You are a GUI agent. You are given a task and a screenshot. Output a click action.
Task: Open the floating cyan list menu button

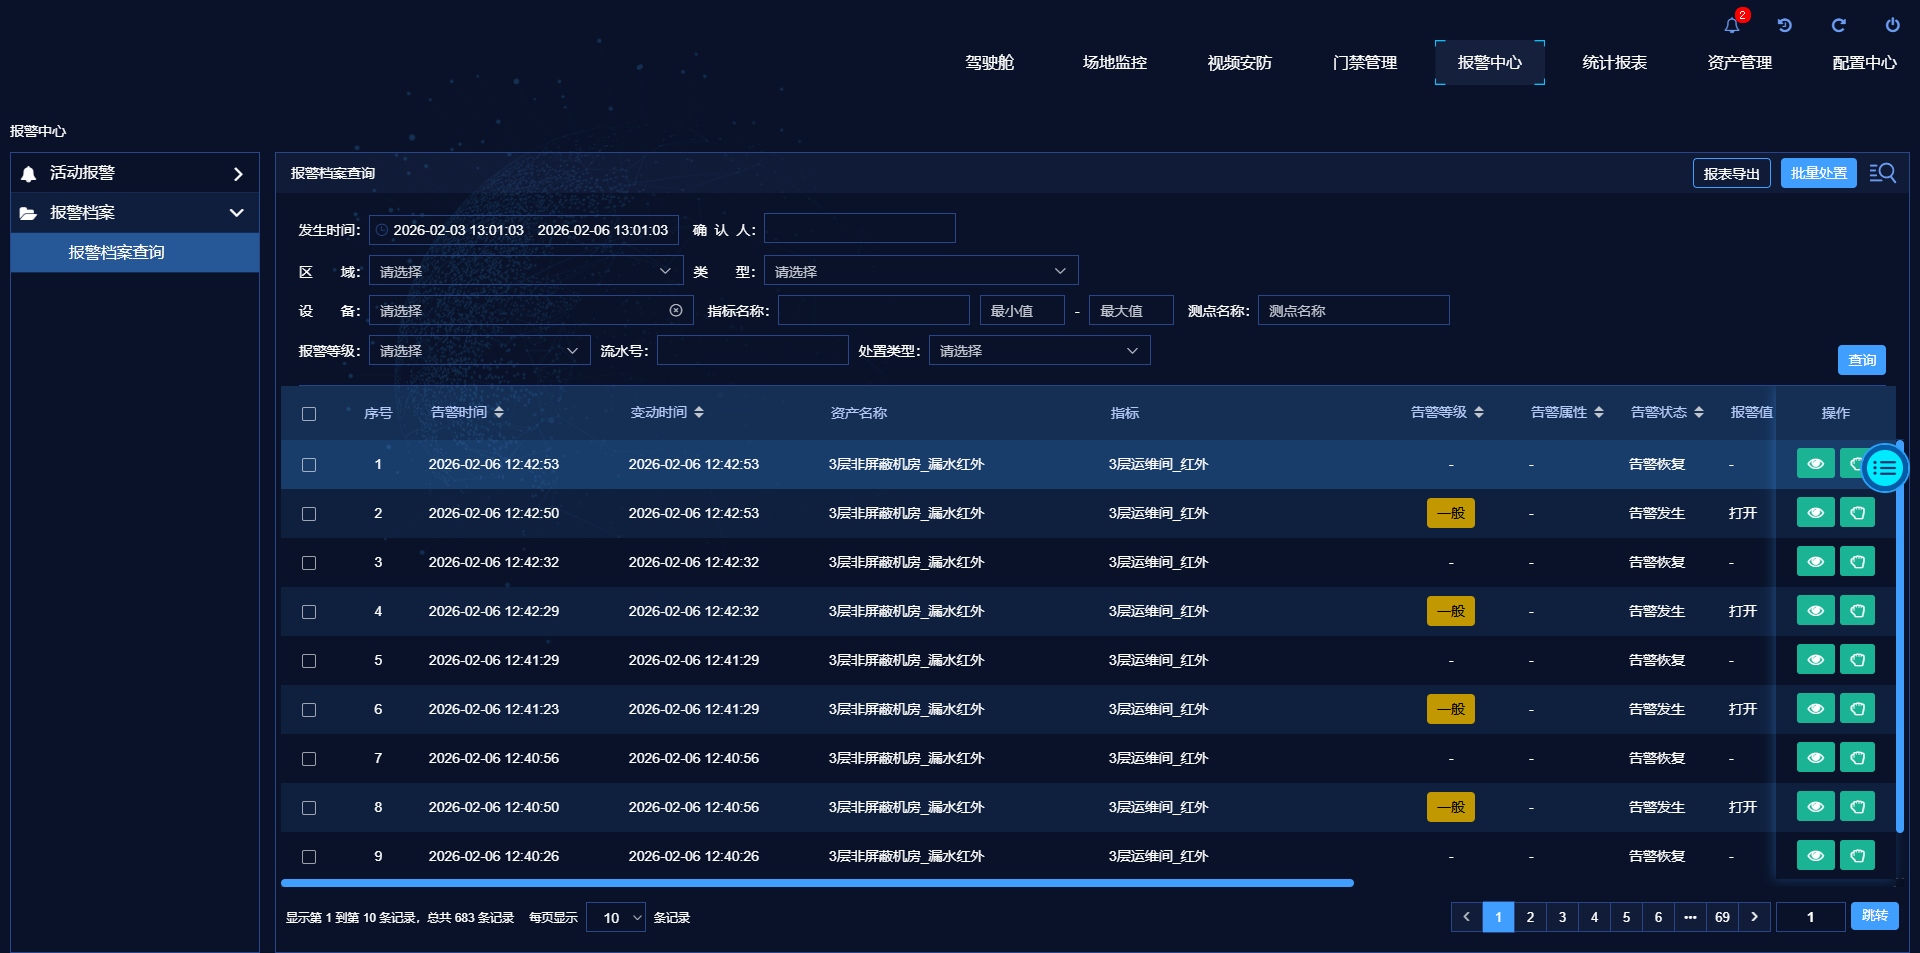(1885, 468)
